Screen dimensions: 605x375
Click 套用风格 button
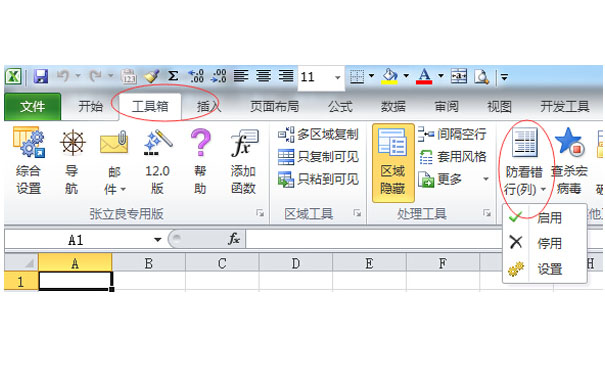click(452, 157)
